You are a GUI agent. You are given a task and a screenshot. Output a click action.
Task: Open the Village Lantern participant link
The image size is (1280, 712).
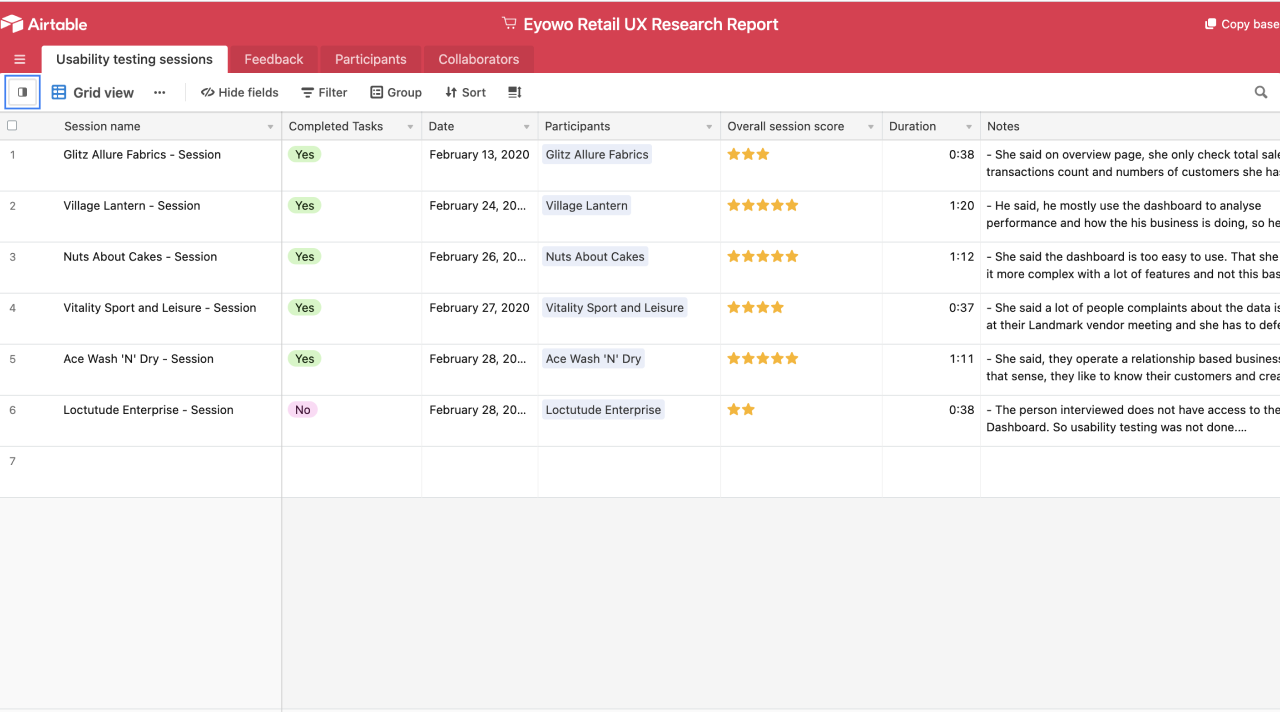586,206
